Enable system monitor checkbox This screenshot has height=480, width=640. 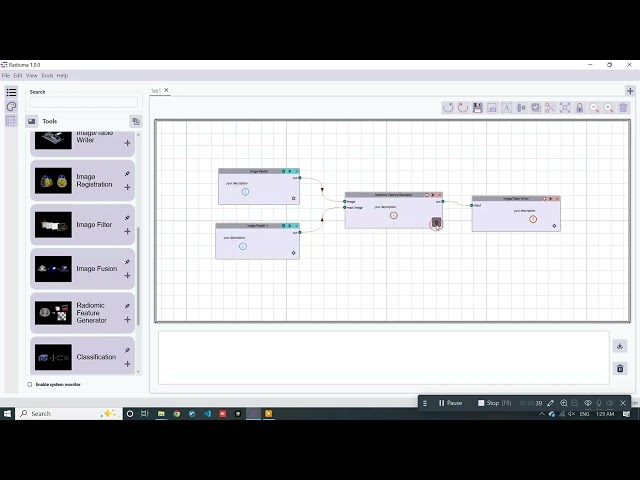coord(30,384)
